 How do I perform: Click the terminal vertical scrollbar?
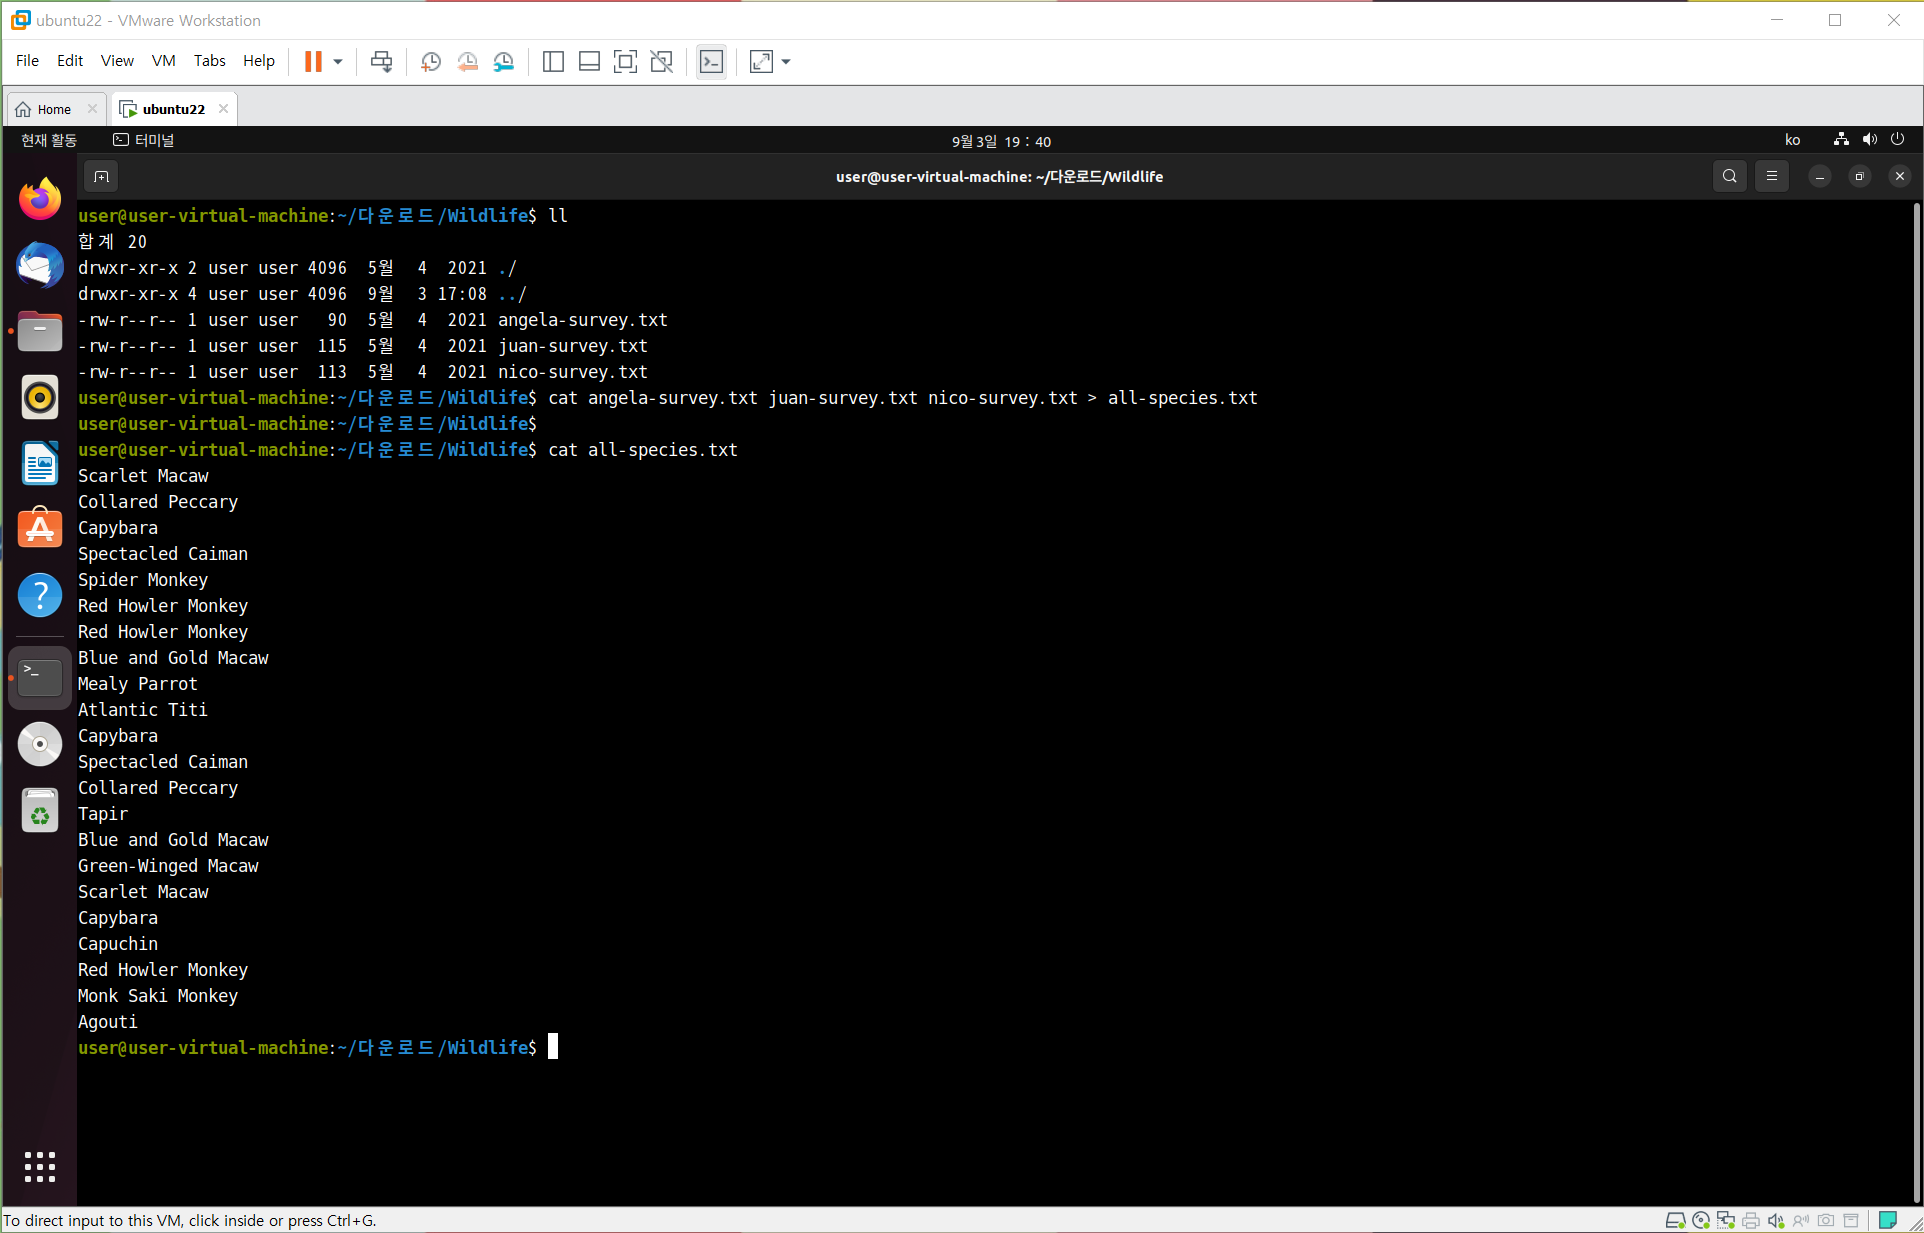(1916, 700)
